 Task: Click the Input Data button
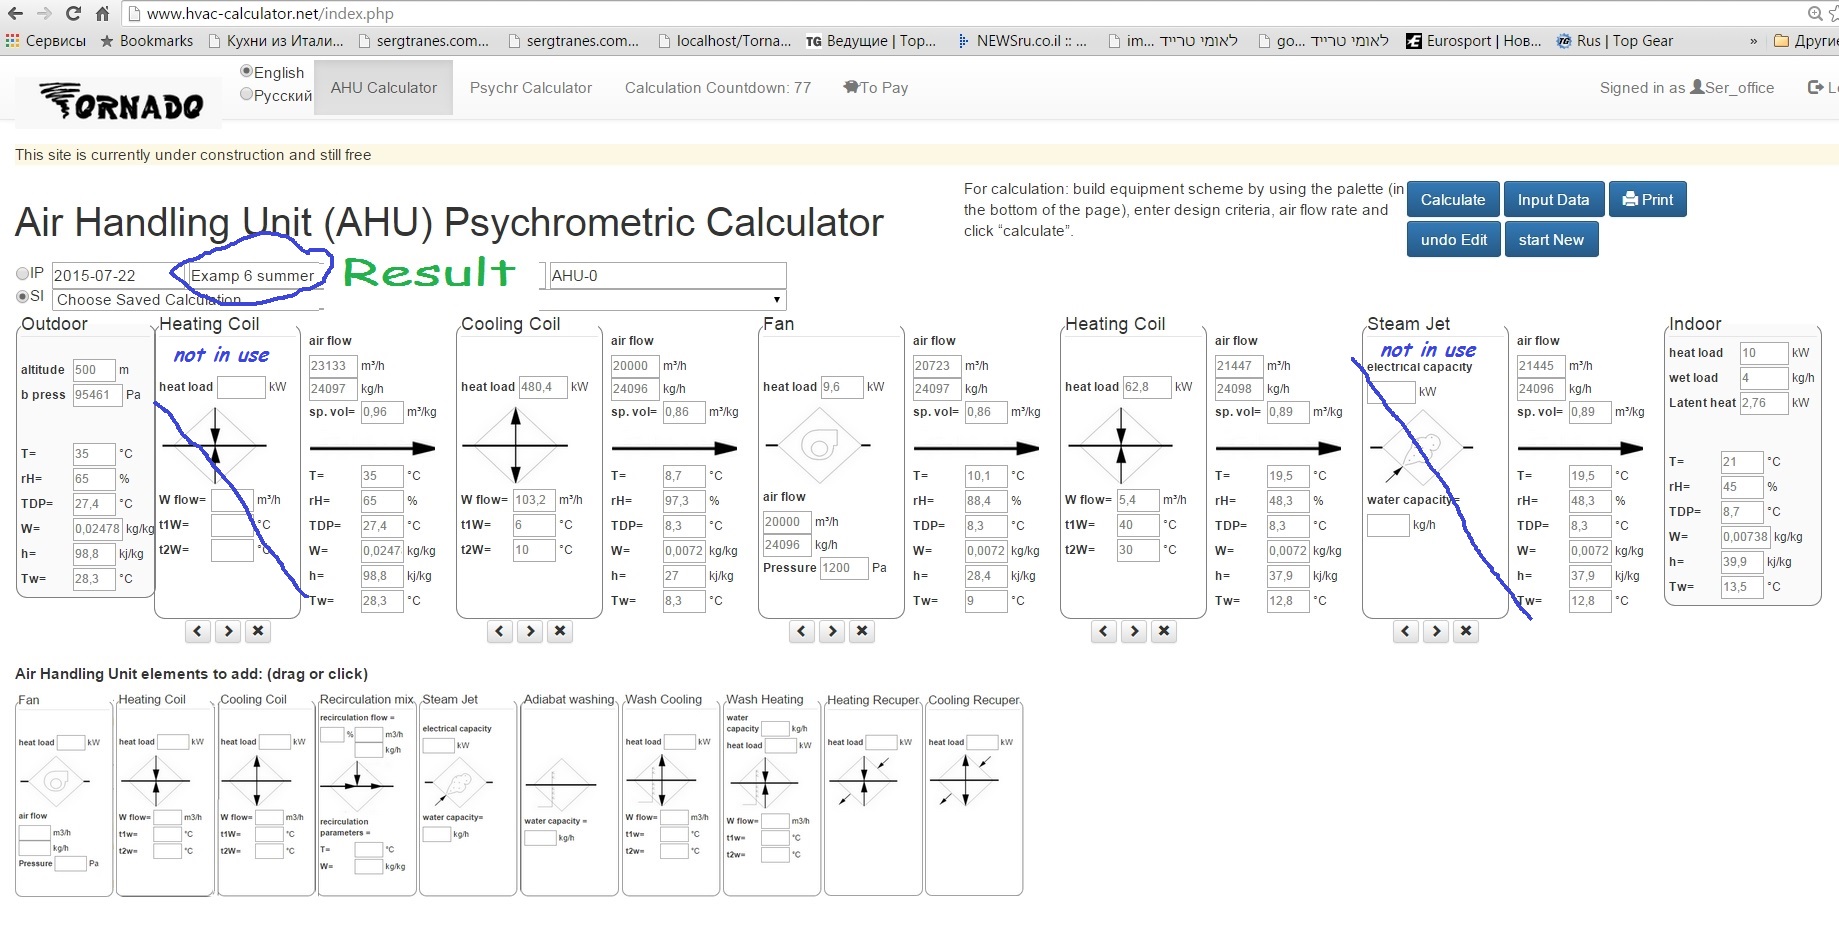[x=1553, y=199]
